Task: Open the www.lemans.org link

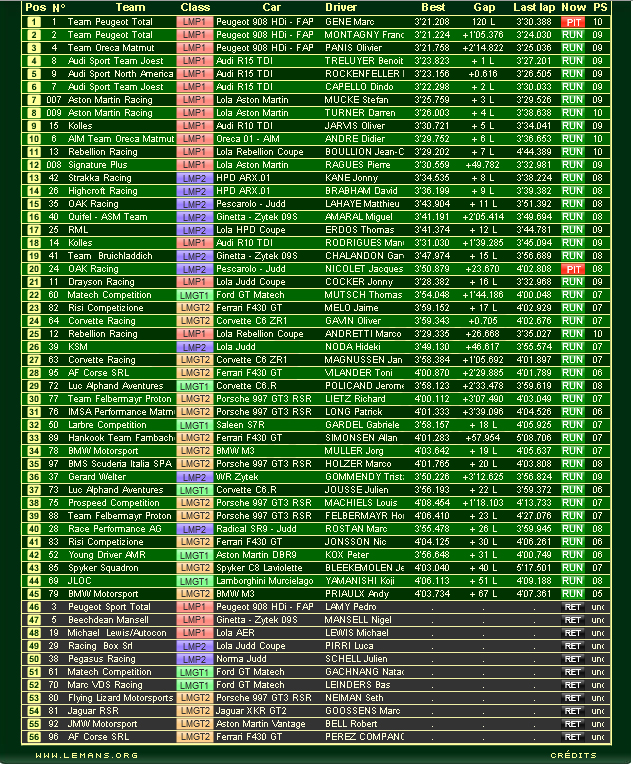Action: pyautogui.click(x=86, y=755)
